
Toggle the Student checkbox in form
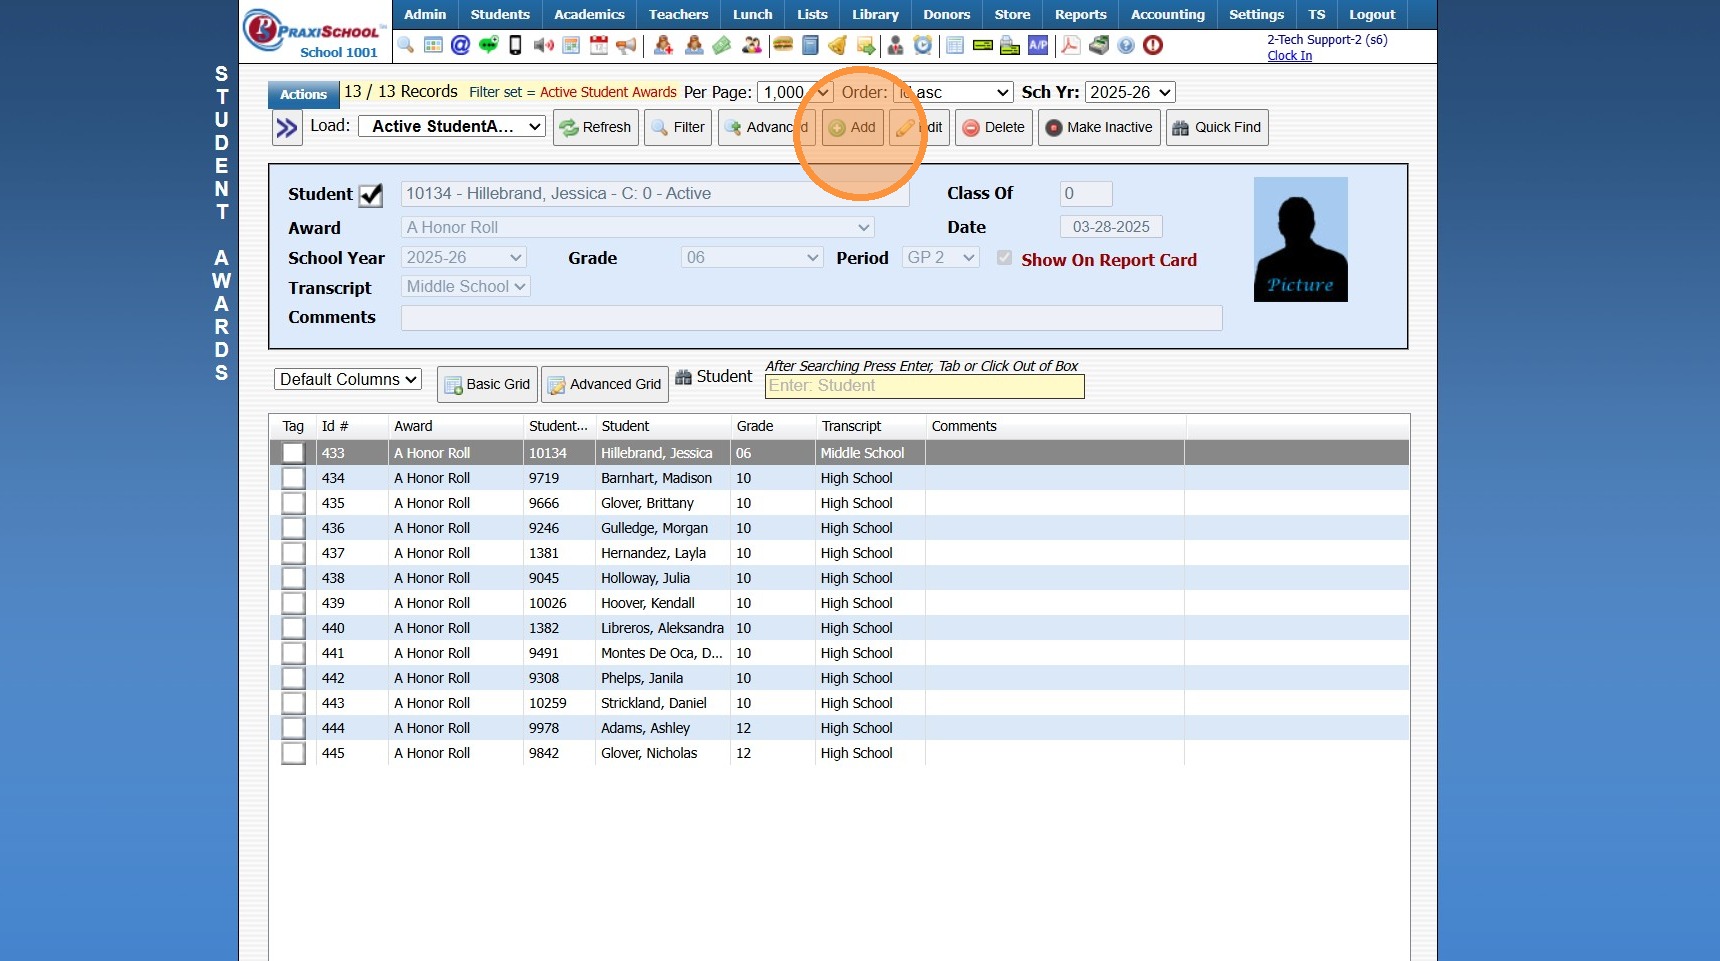point(371,195)
